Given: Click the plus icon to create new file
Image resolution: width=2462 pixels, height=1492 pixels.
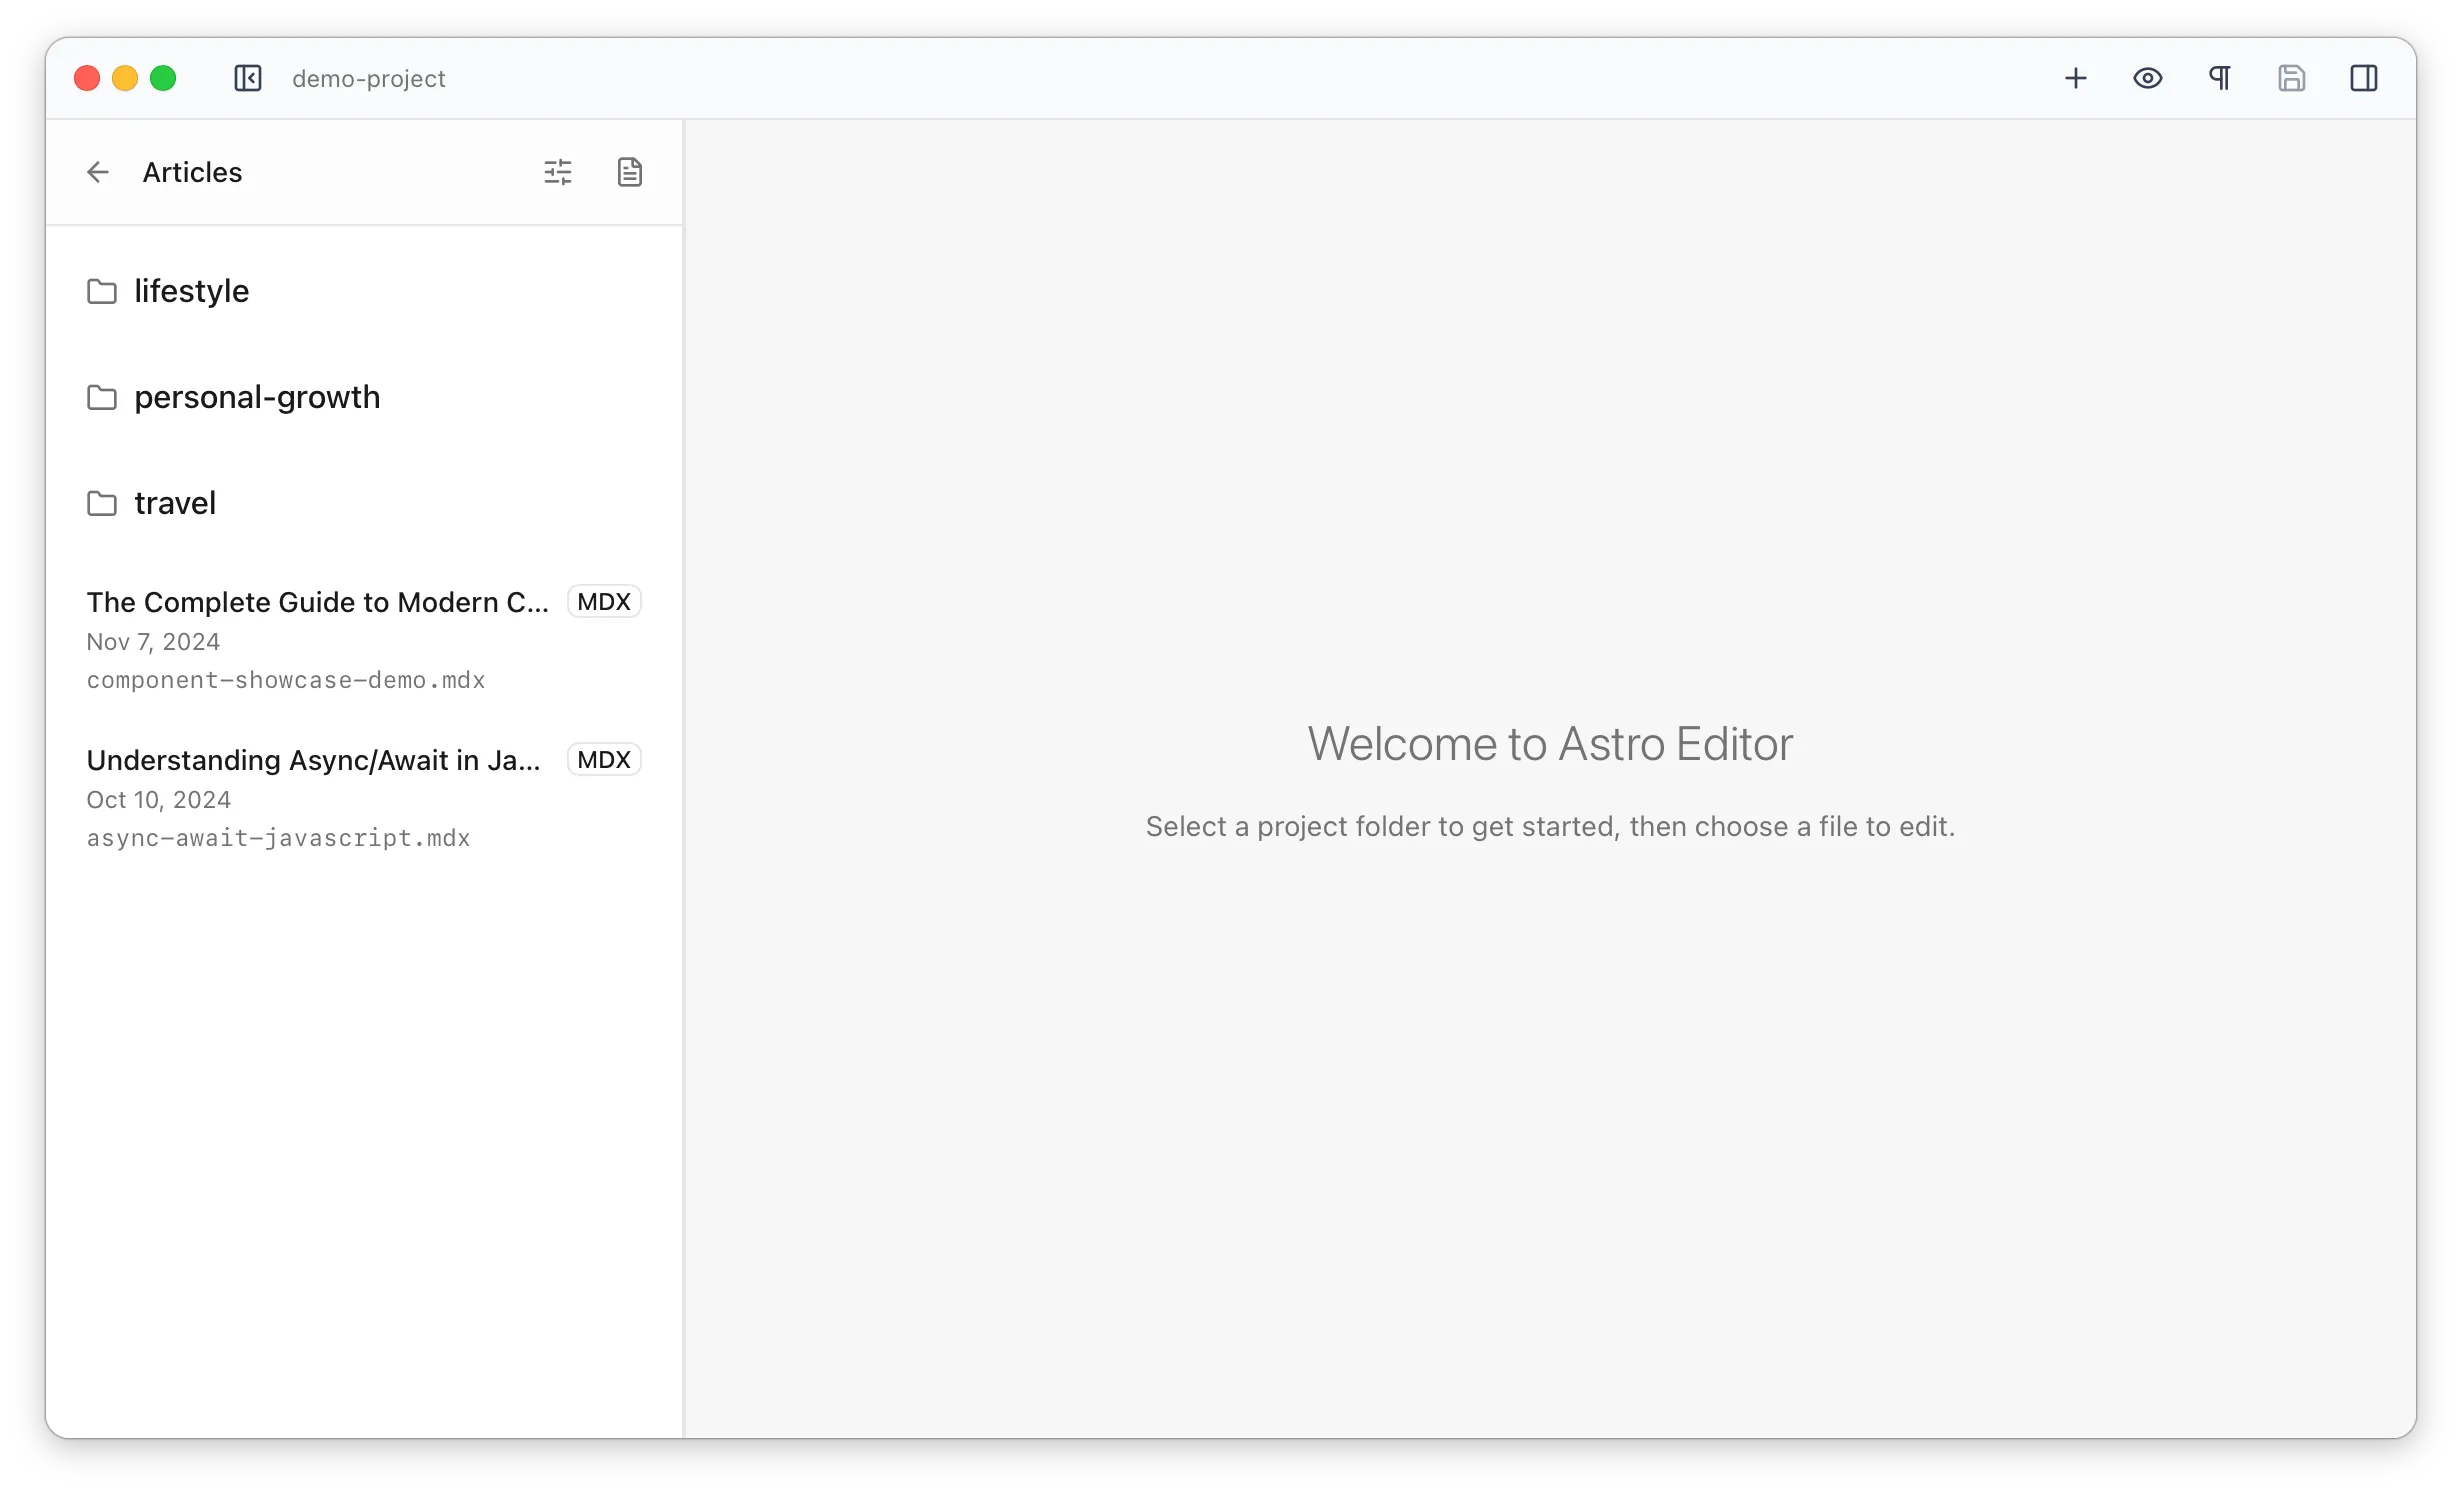Looking at the screenshot, I should click(x=2076, y=78).
